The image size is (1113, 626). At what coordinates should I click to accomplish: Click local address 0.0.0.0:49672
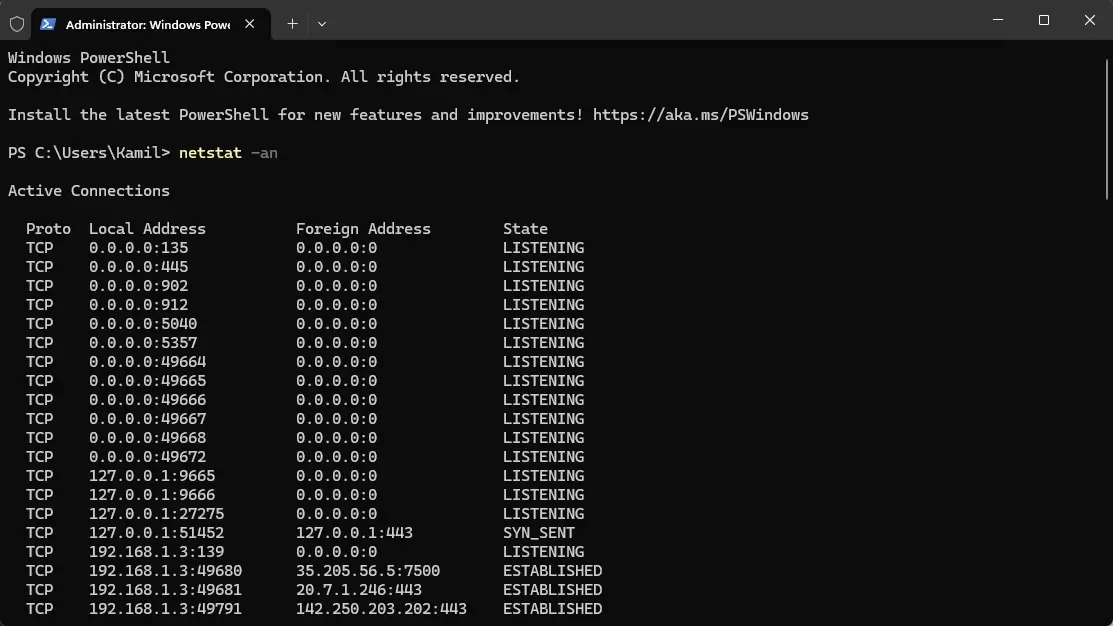pyautogui.click(x=148, y=457)
